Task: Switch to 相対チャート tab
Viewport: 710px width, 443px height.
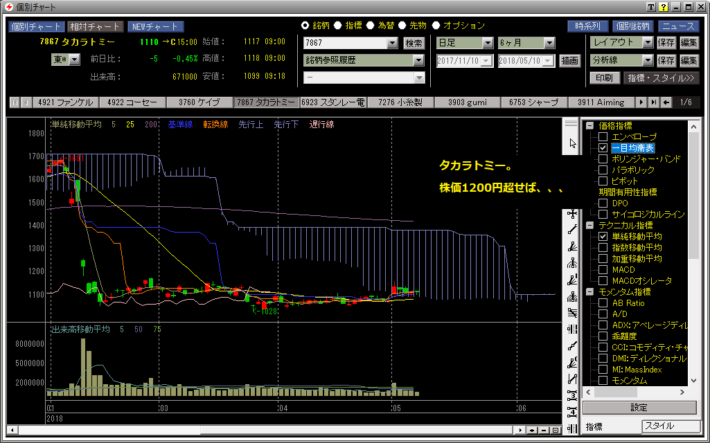Action: 94,27
